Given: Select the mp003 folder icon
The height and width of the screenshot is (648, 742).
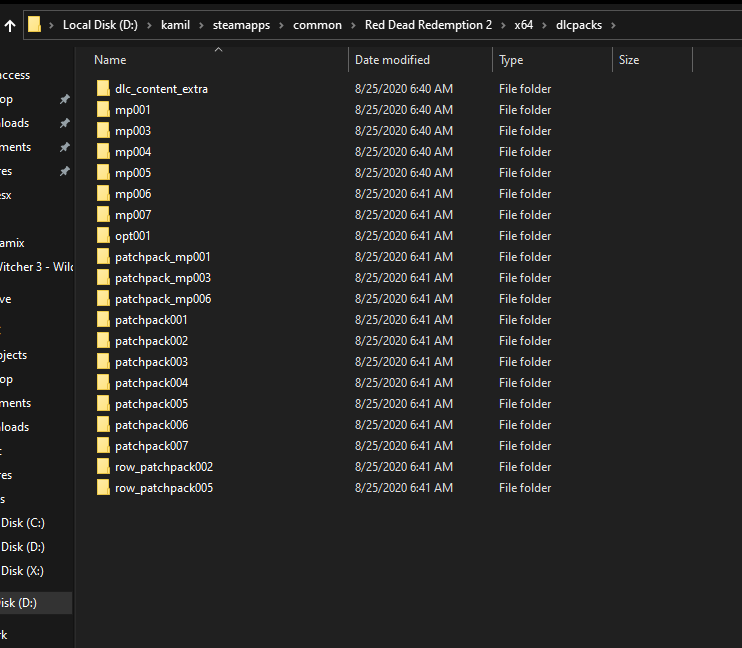Looking at the screenshot, I should click(x=103, y=131).
